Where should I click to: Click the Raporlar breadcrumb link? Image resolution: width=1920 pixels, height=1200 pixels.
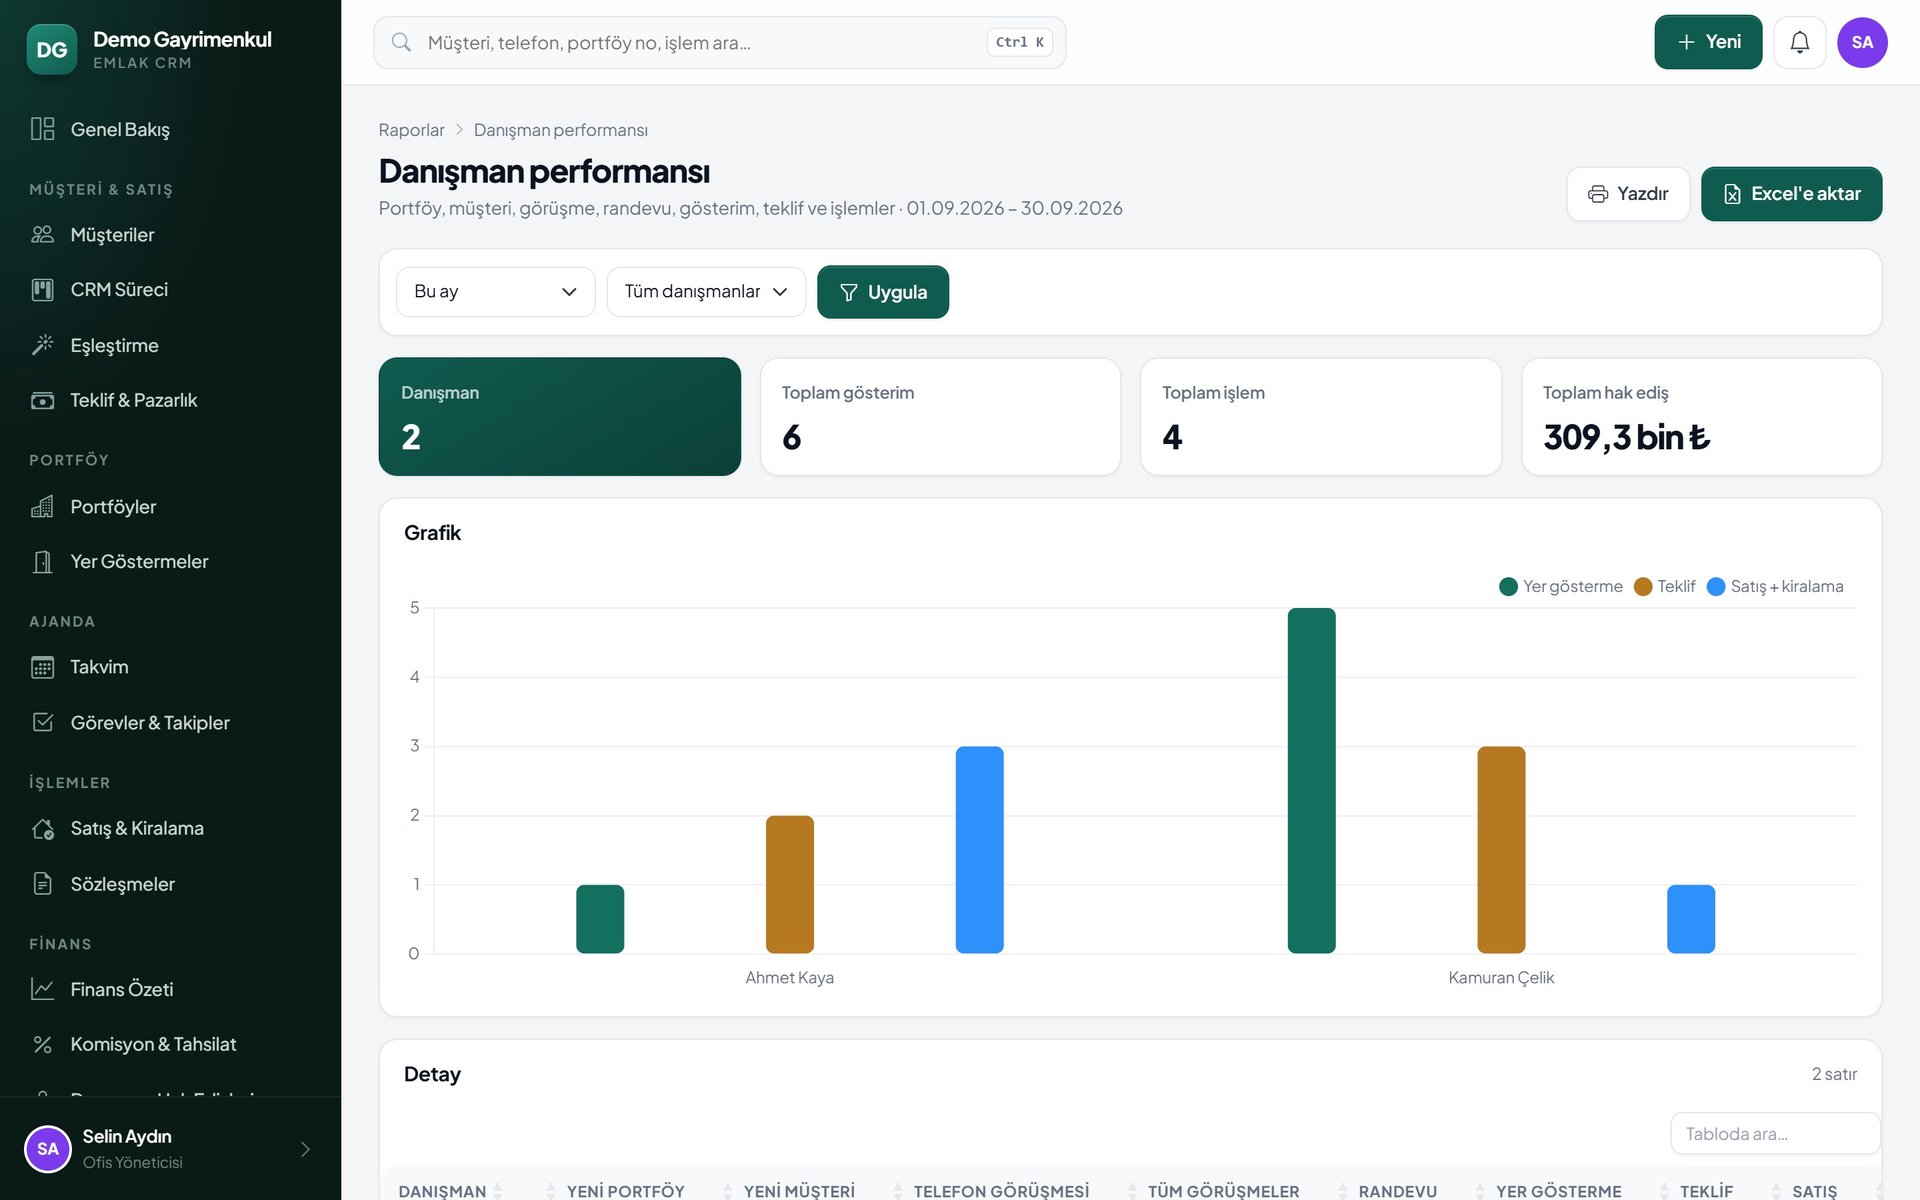click(x=411, y=130)
